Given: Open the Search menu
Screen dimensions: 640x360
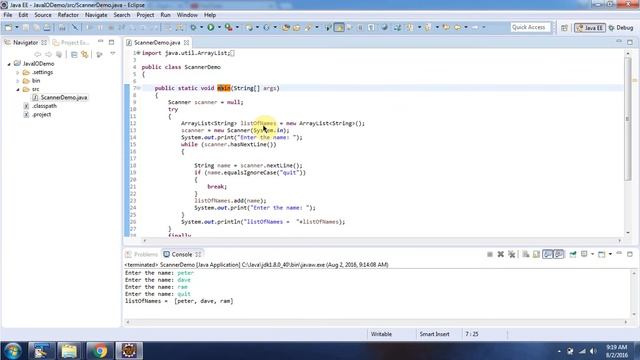Looking at the screenshot, I should point(122,15).
